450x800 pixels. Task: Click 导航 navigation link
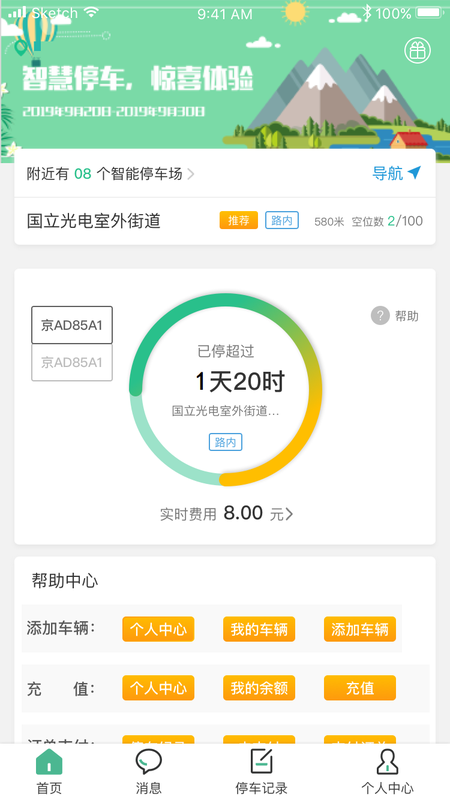click(x=387, y=173)
